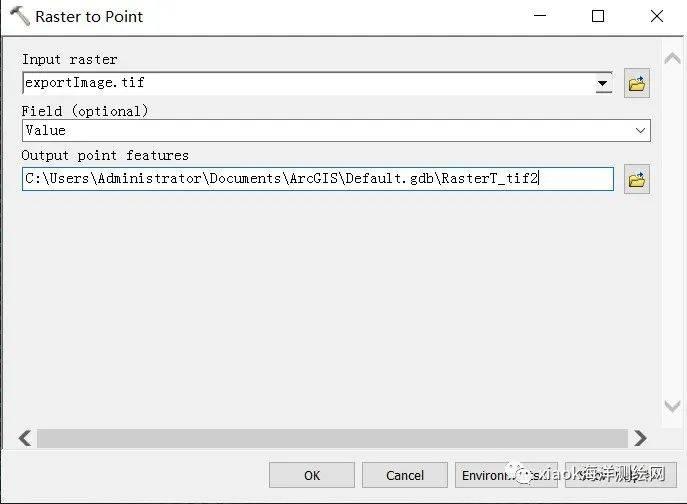Screen dimensions: 687x504
Task: Minimize the Raster to Point dialog
Action: coord(540,16)
